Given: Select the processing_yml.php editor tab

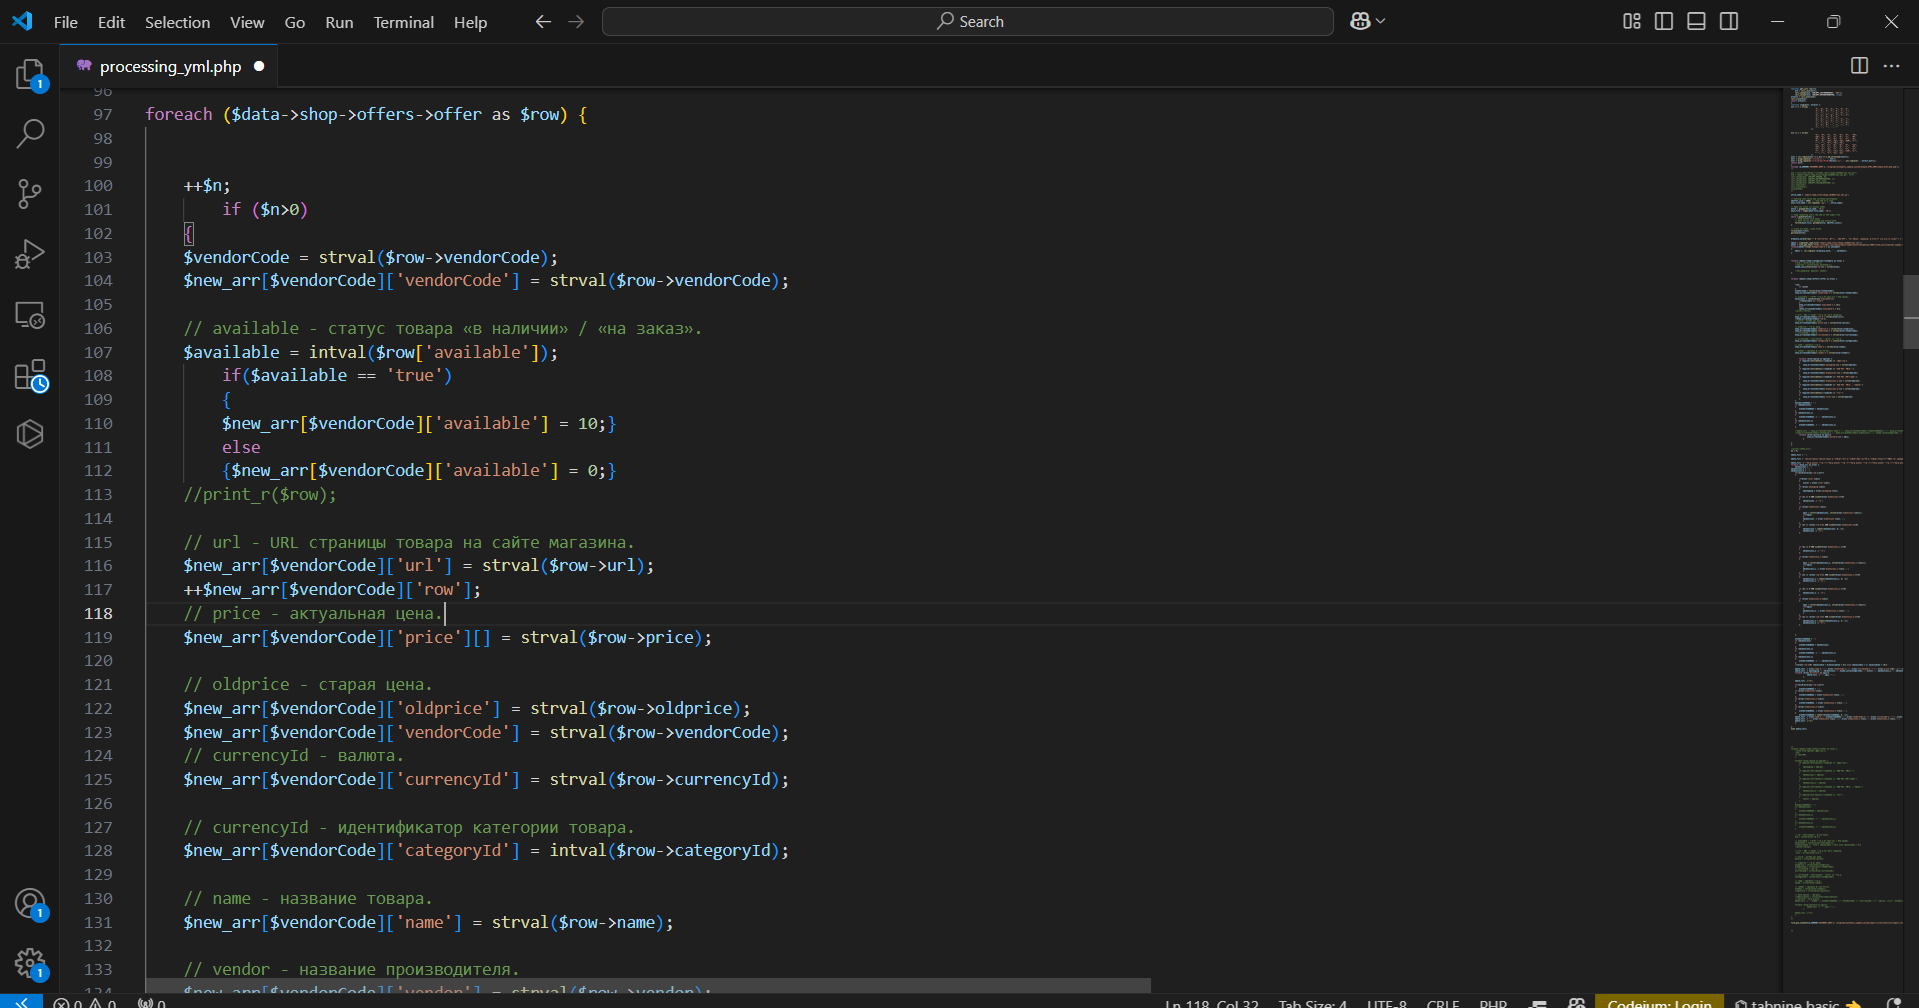Looking at the screenshot, I should coord(170,66).
